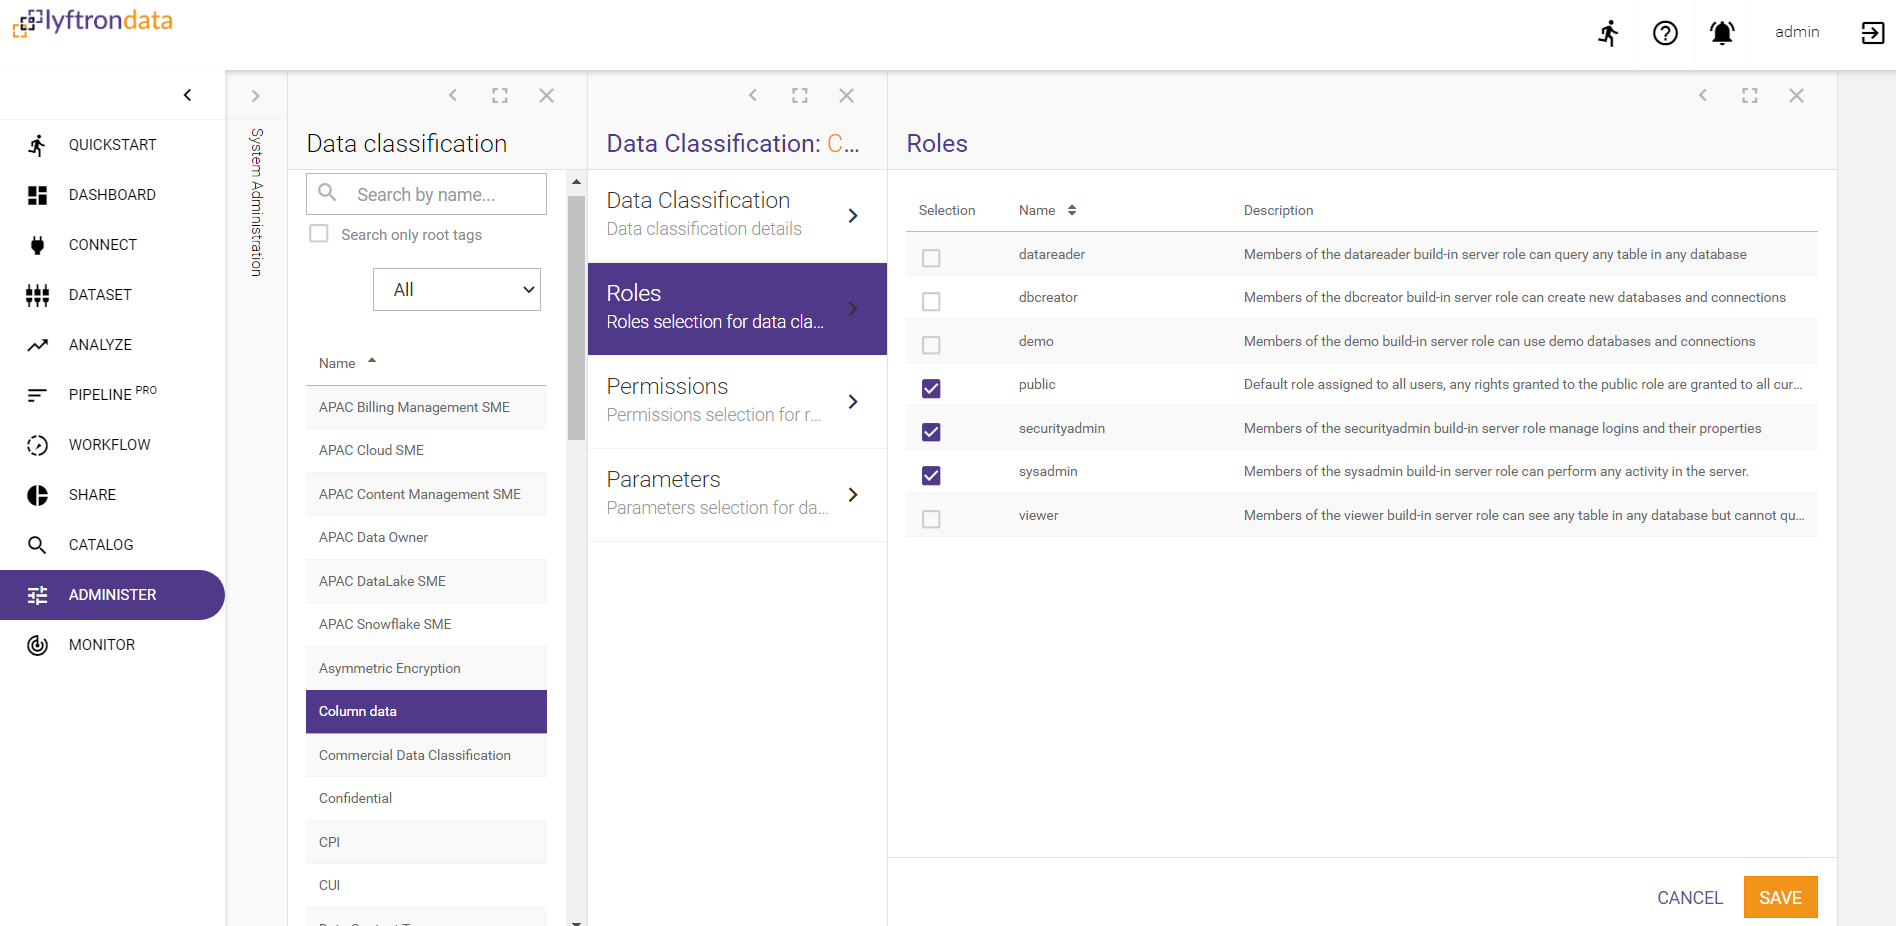Expand Data Classification details chevron

[853, 216]
